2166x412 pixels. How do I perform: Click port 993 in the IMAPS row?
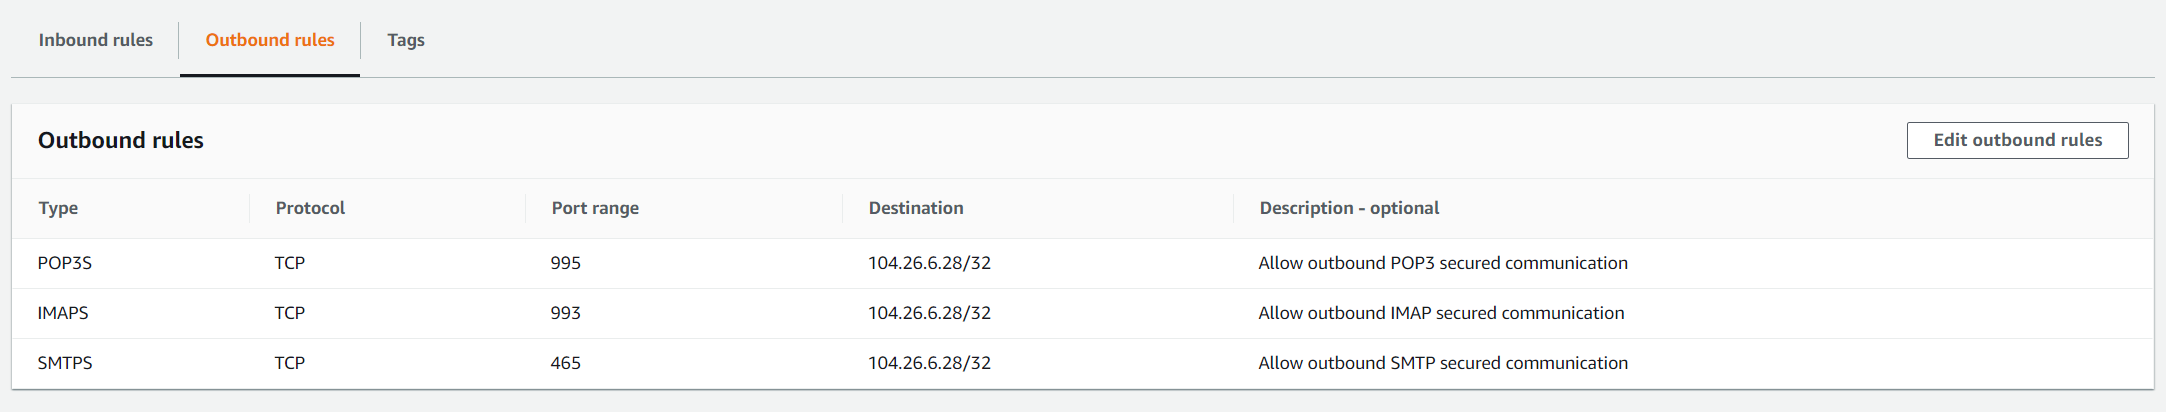click(x=566, y=313)
